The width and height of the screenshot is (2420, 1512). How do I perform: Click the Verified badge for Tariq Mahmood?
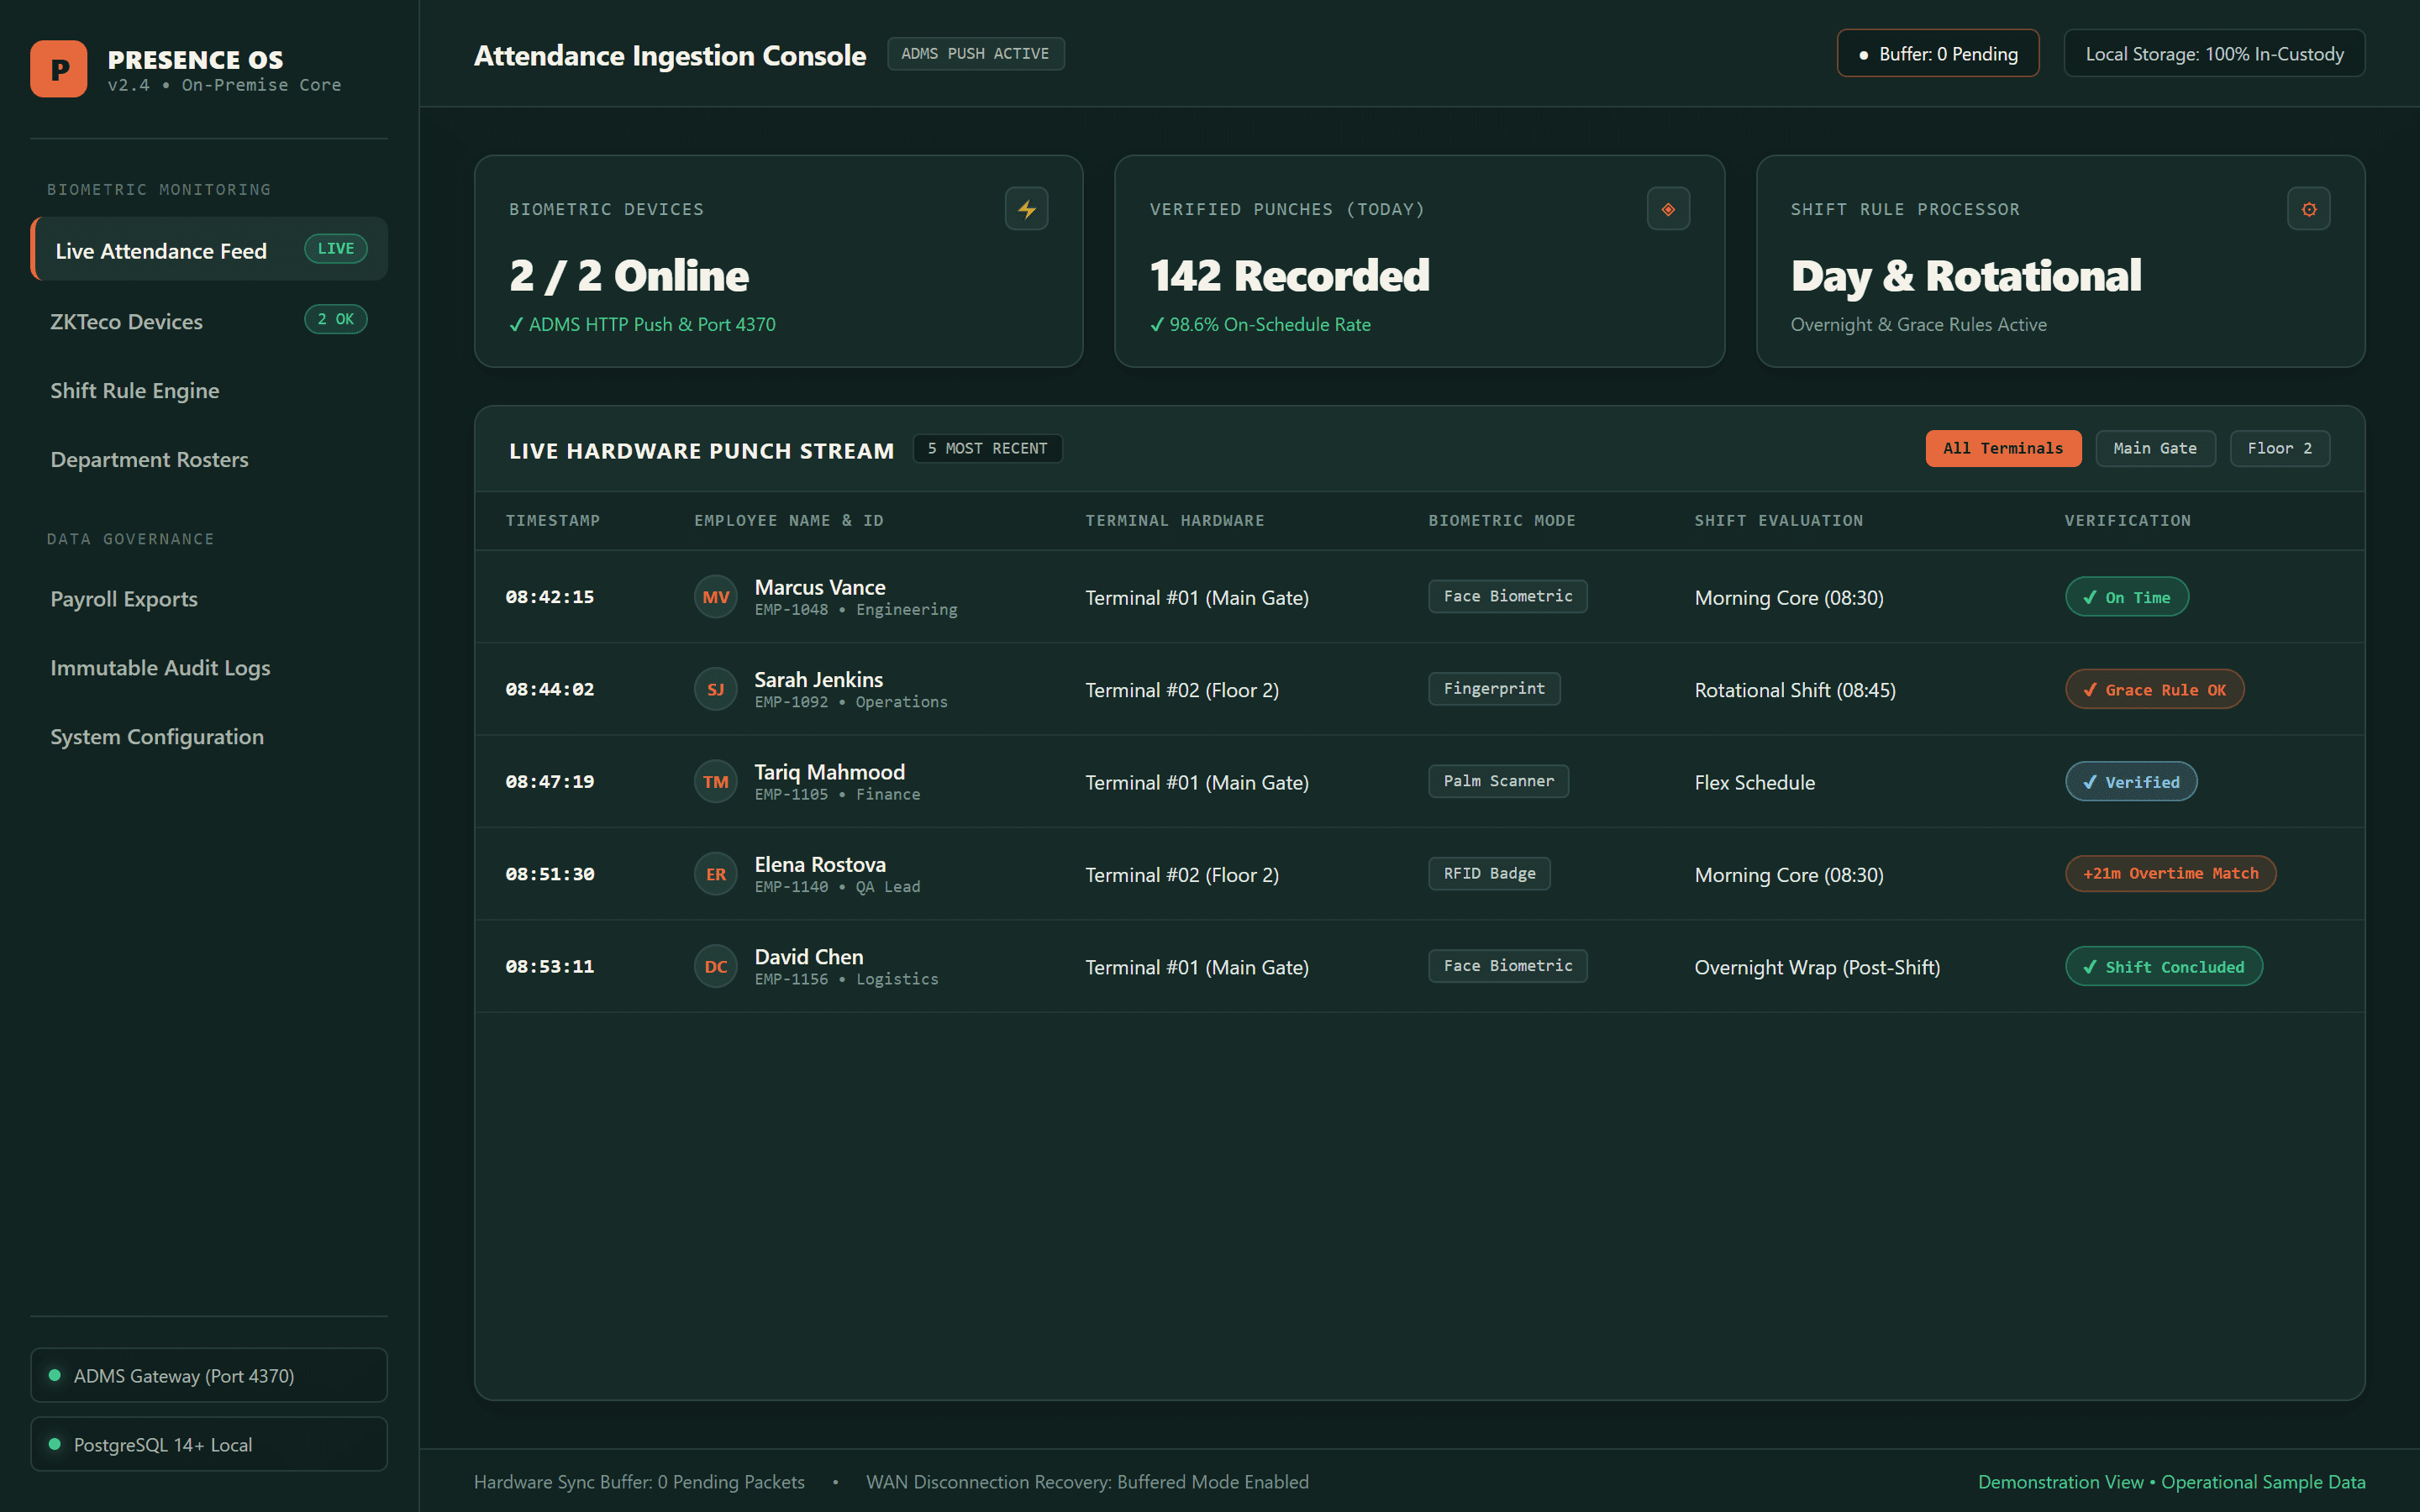pos(2131,782)
